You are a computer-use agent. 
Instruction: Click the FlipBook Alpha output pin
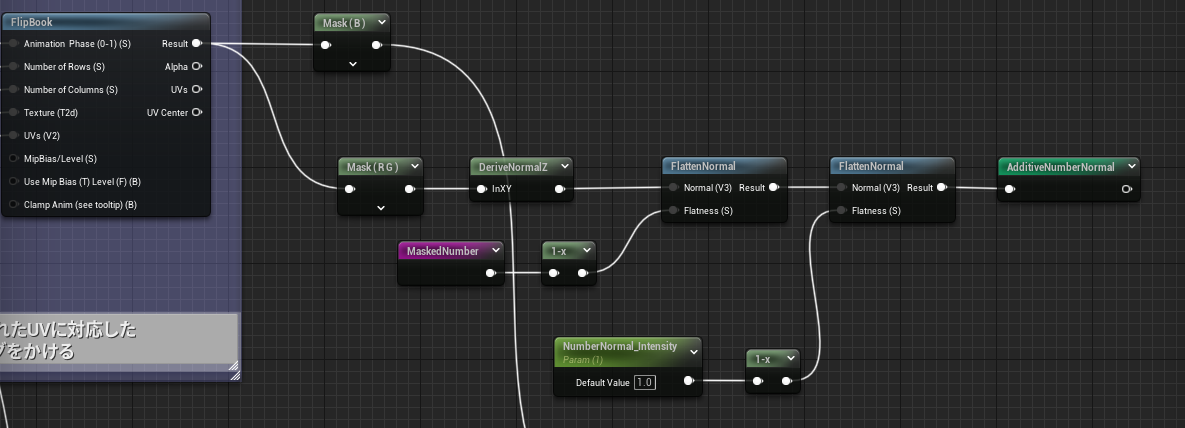point(196,67)
